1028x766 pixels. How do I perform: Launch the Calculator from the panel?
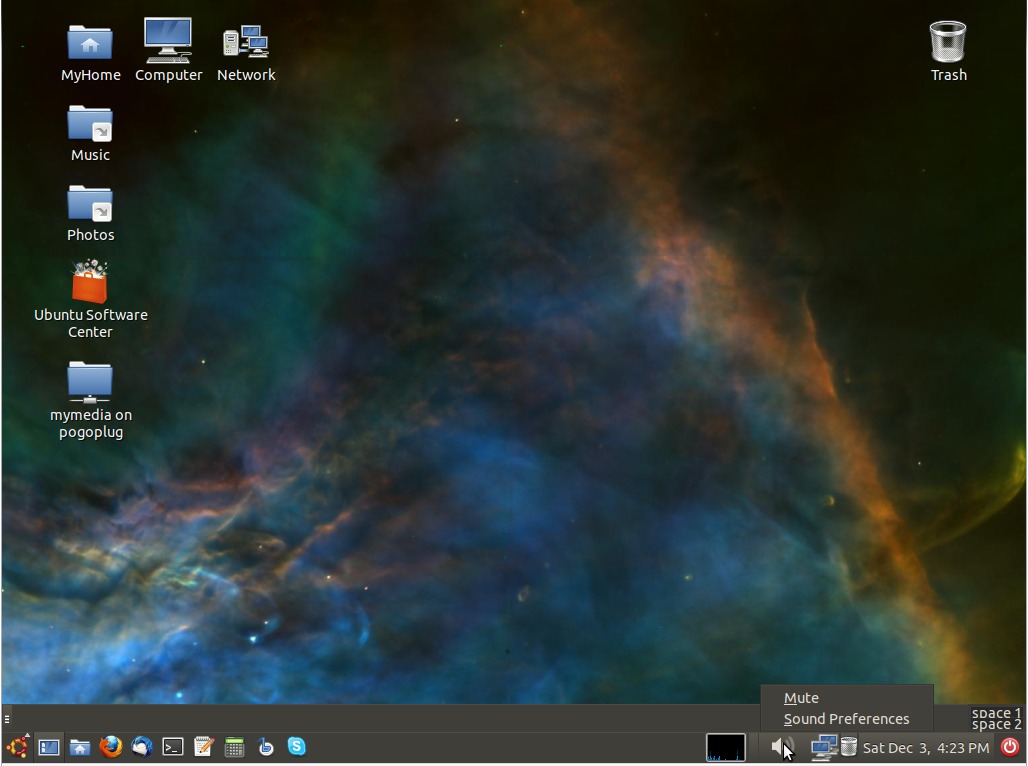(x=234, y=747)
